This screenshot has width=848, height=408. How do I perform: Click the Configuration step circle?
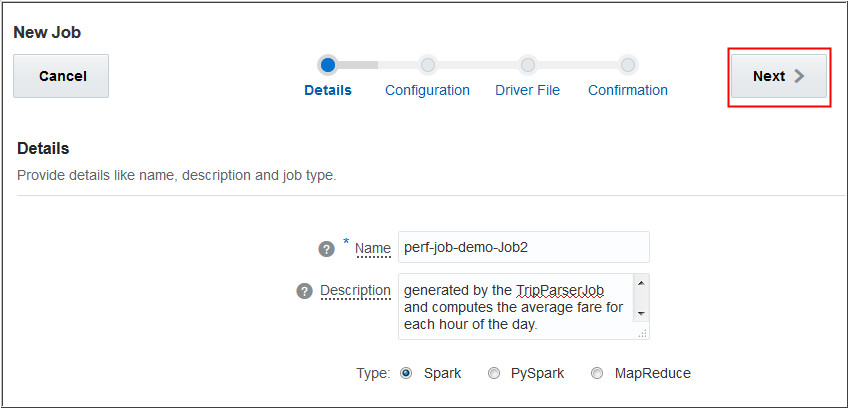427,65
